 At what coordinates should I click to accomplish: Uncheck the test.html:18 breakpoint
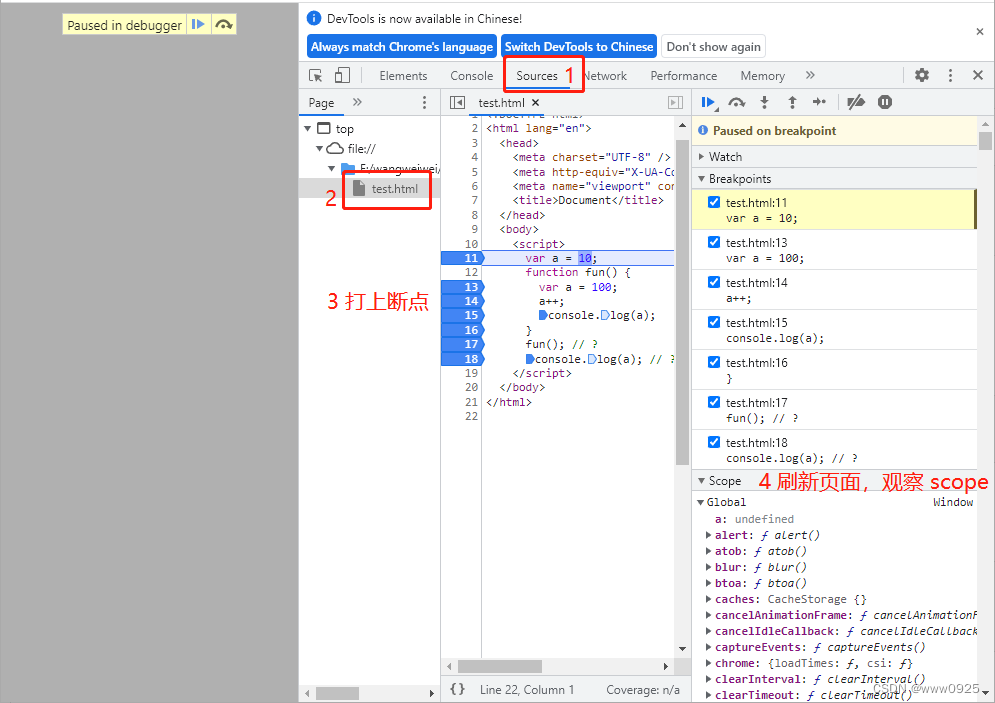[714, 442]
